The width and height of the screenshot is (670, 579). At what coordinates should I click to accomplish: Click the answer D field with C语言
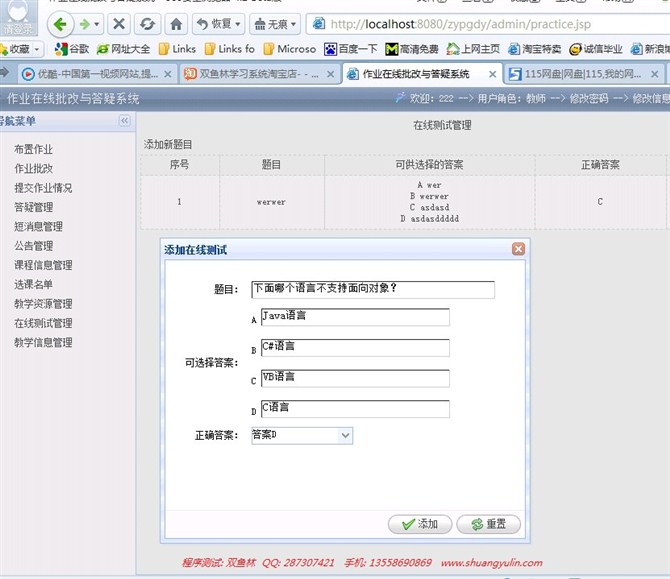coord(355,409)
